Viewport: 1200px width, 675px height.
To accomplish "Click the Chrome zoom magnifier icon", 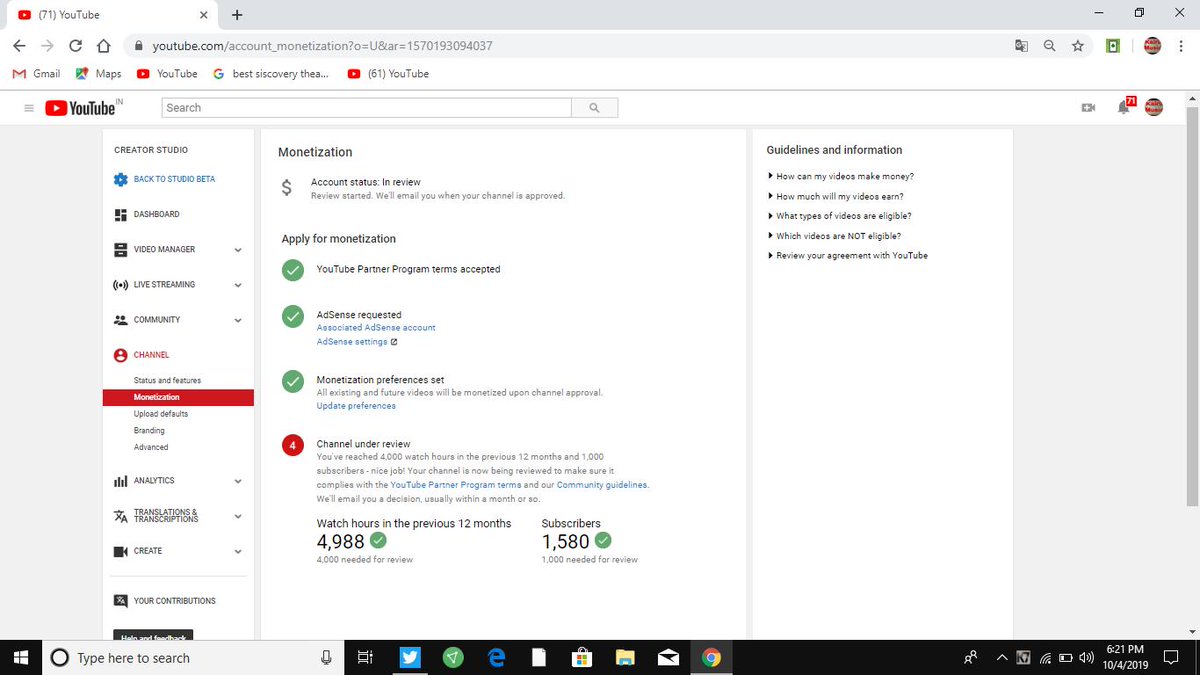I will 1049,45.
